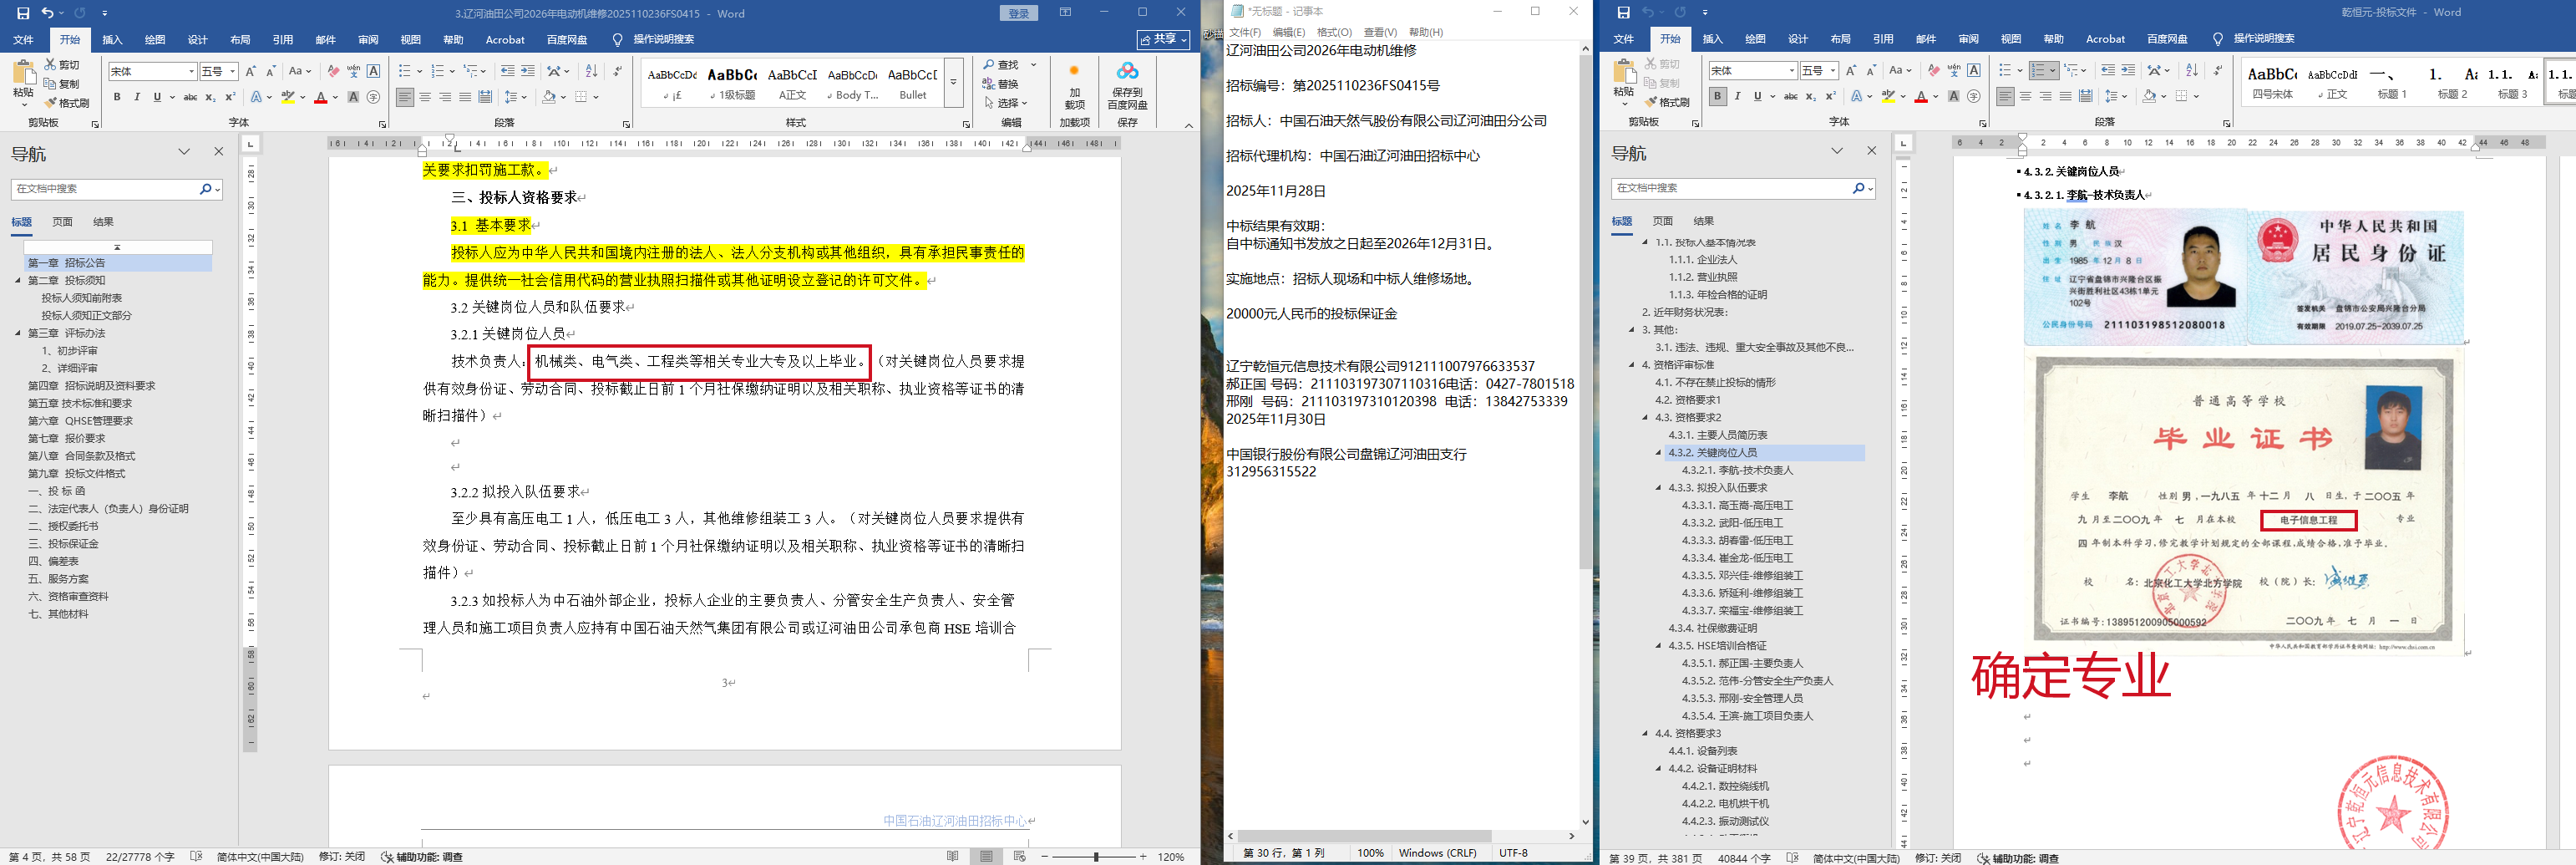
Task: Toggle left alignment in right Word ribbon
Action: click(x=2005, y=96)
